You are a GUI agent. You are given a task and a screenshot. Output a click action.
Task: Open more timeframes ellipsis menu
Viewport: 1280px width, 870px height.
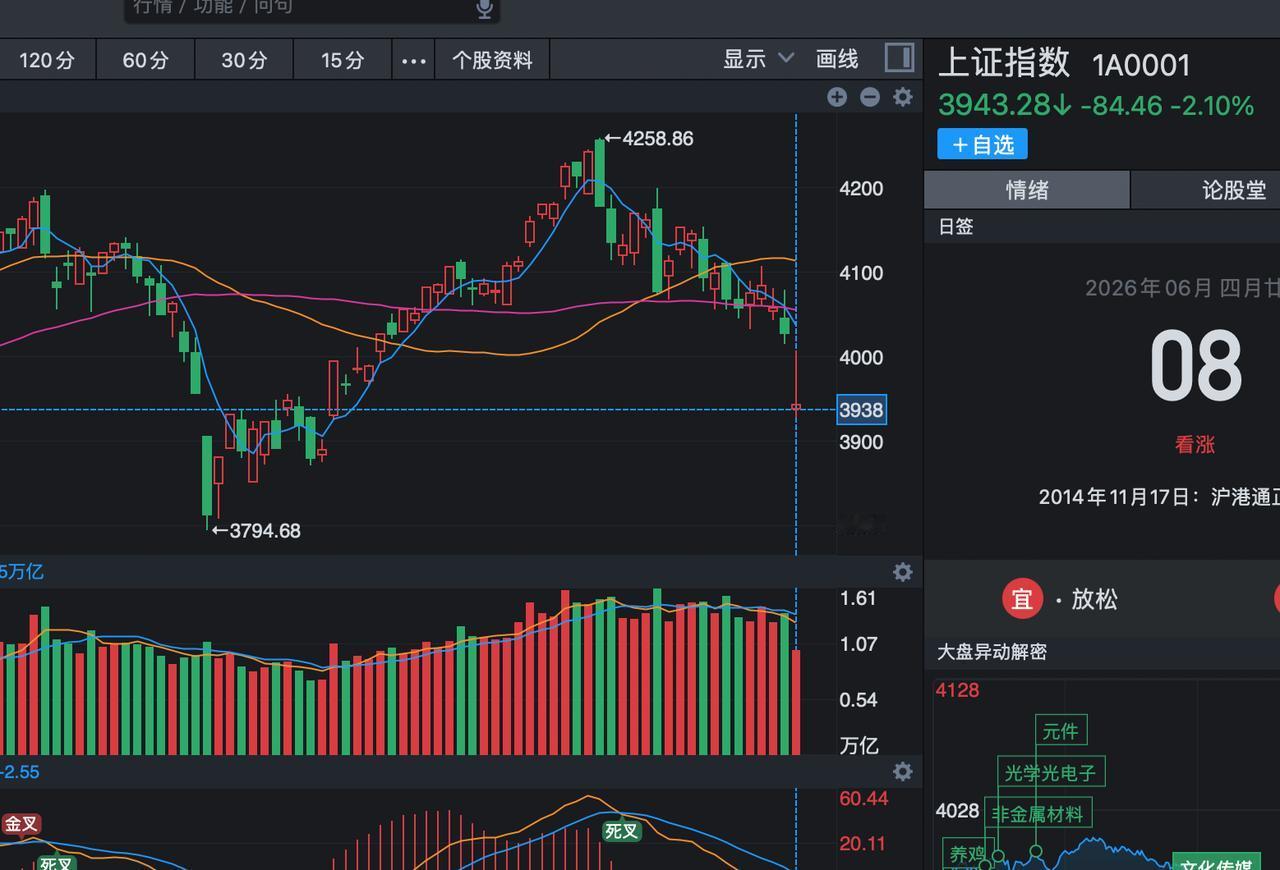pos(413,60)
